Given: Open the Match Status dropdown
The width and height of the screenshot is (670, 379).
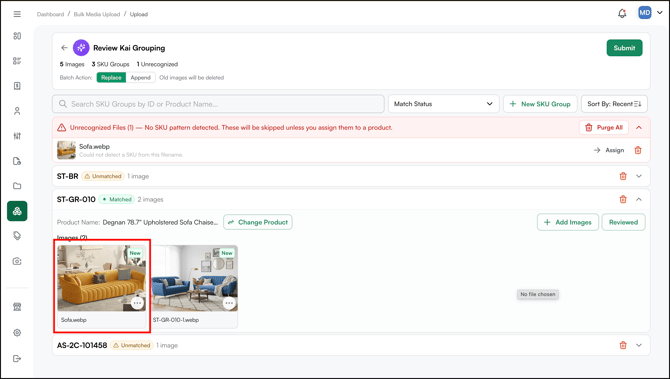Looking at the screenshot, I should (444, 104).
